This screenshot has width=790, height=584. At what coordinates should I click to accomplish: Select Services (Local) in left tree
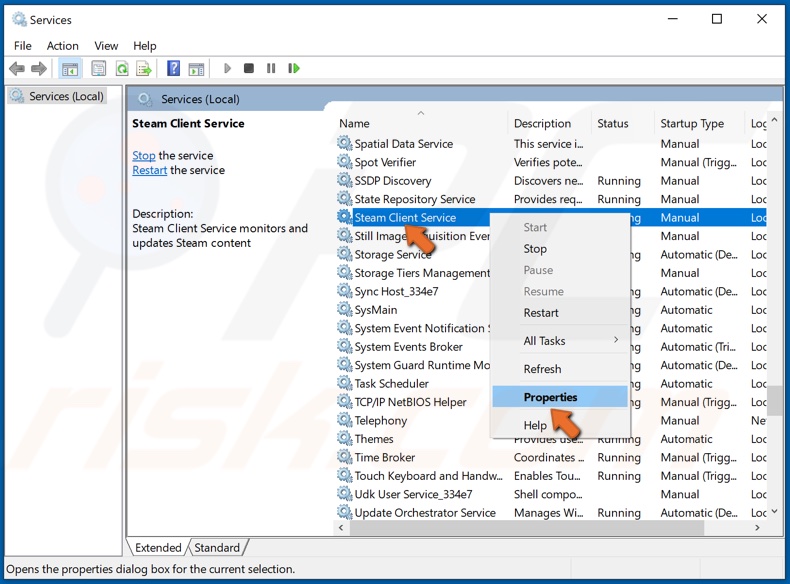pos(66,96)
